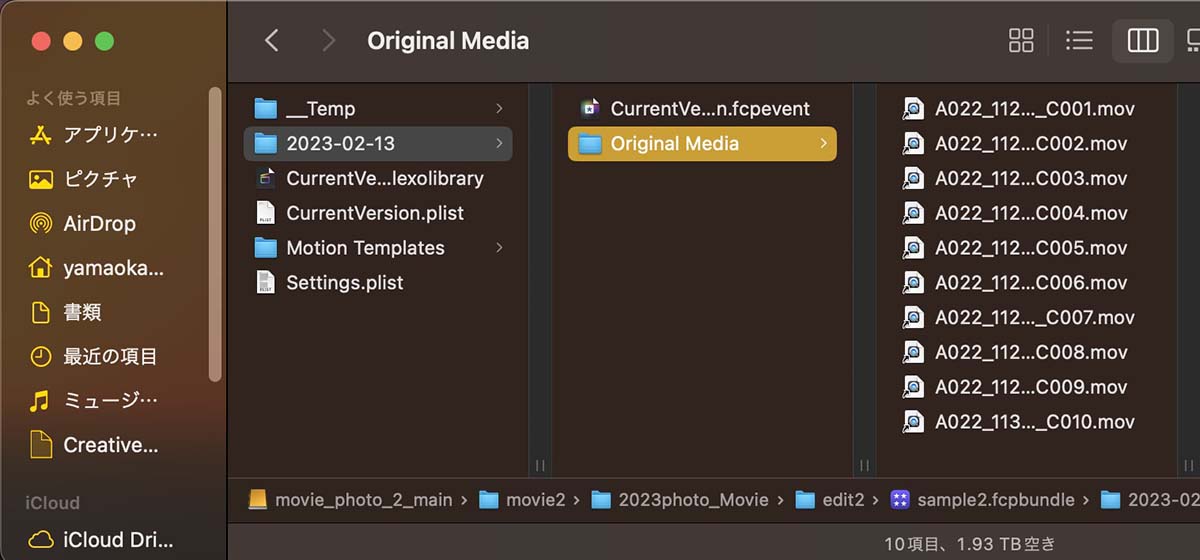Select the column view button

[x=1142, y=40]
